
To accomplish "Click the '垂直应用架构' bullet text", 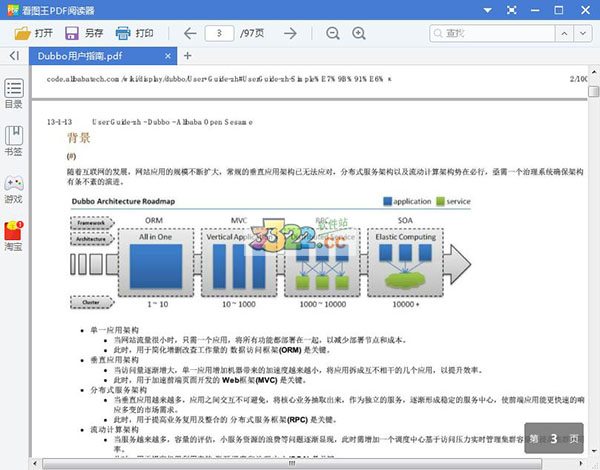I will point(114,360).
